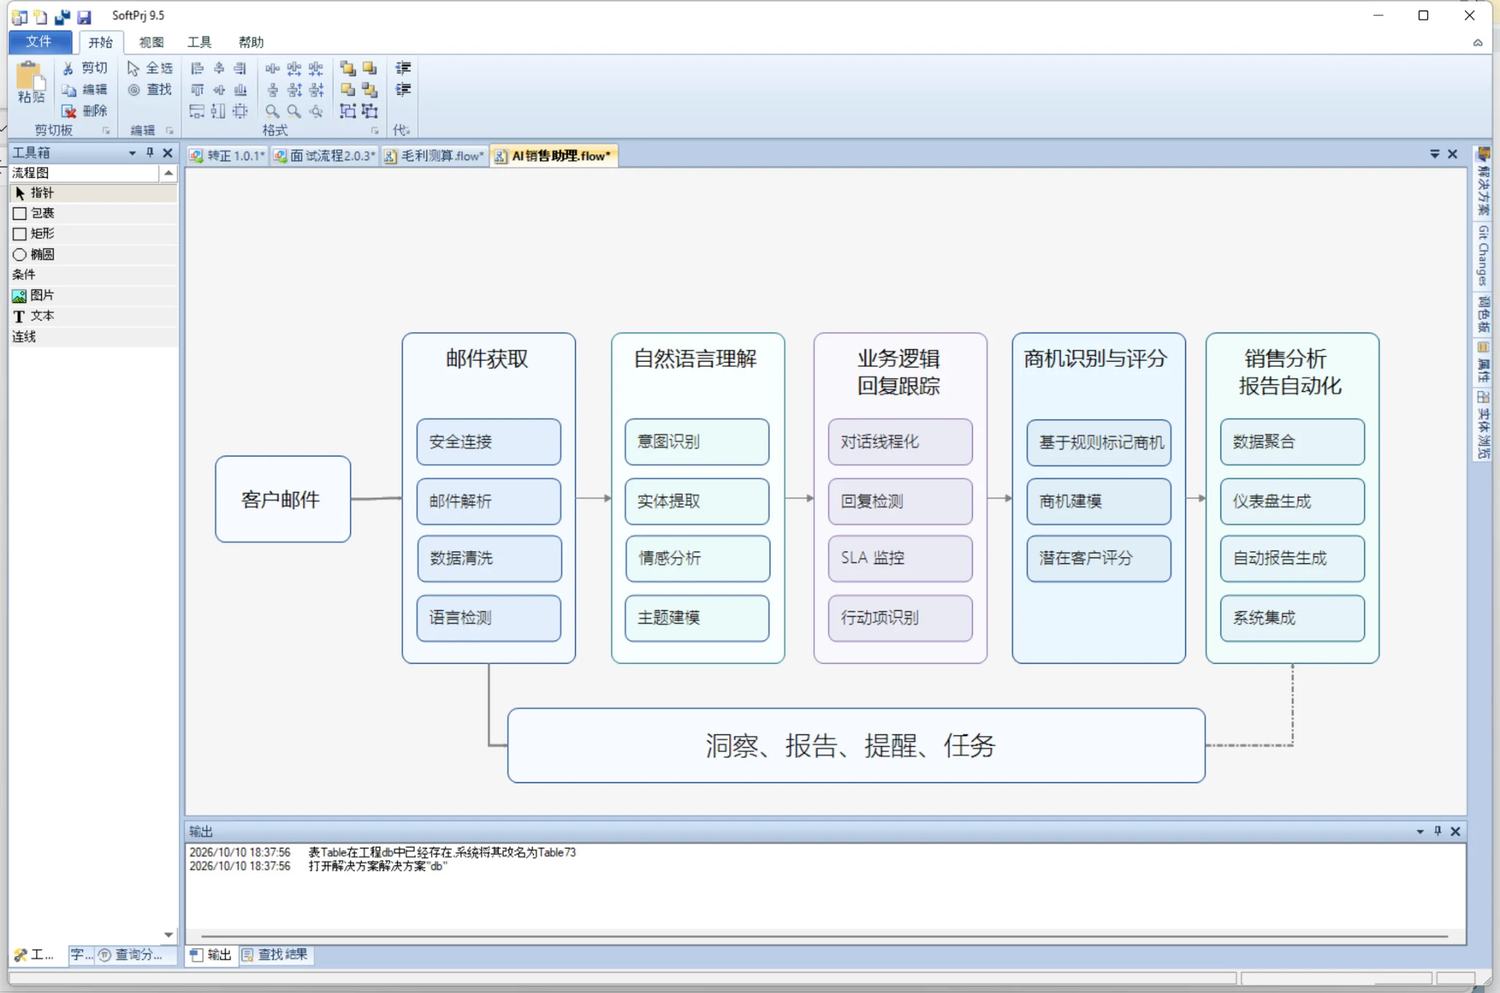
Task: Click the new document icon in title bar
Action: (x=40, y=16)
